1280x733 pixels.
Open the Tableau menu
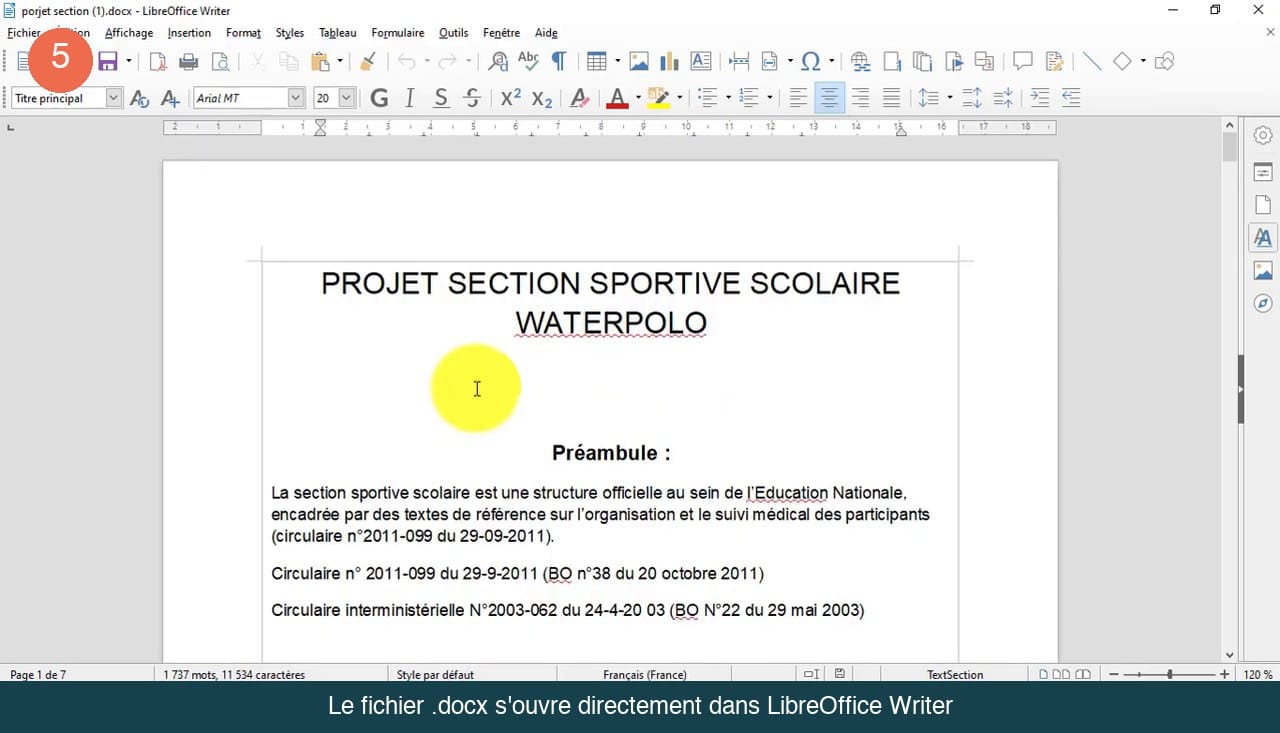337,33
